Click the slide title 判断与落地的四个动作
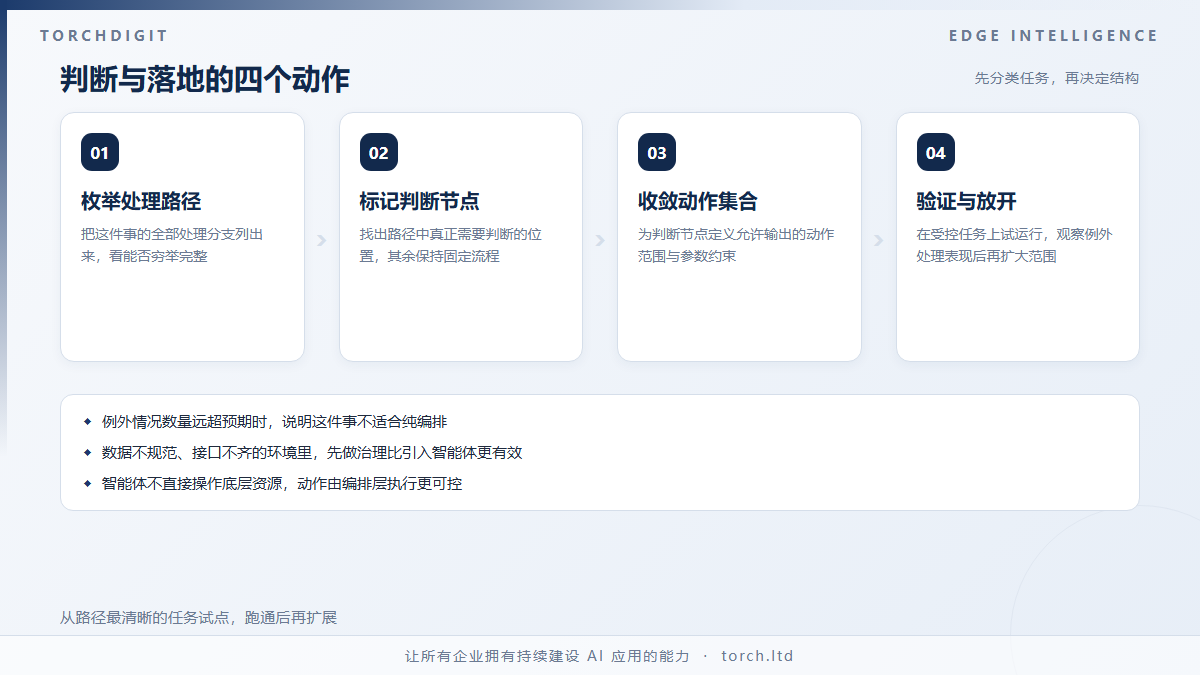This screenshot has width=1200, height=675. [205, 79]
